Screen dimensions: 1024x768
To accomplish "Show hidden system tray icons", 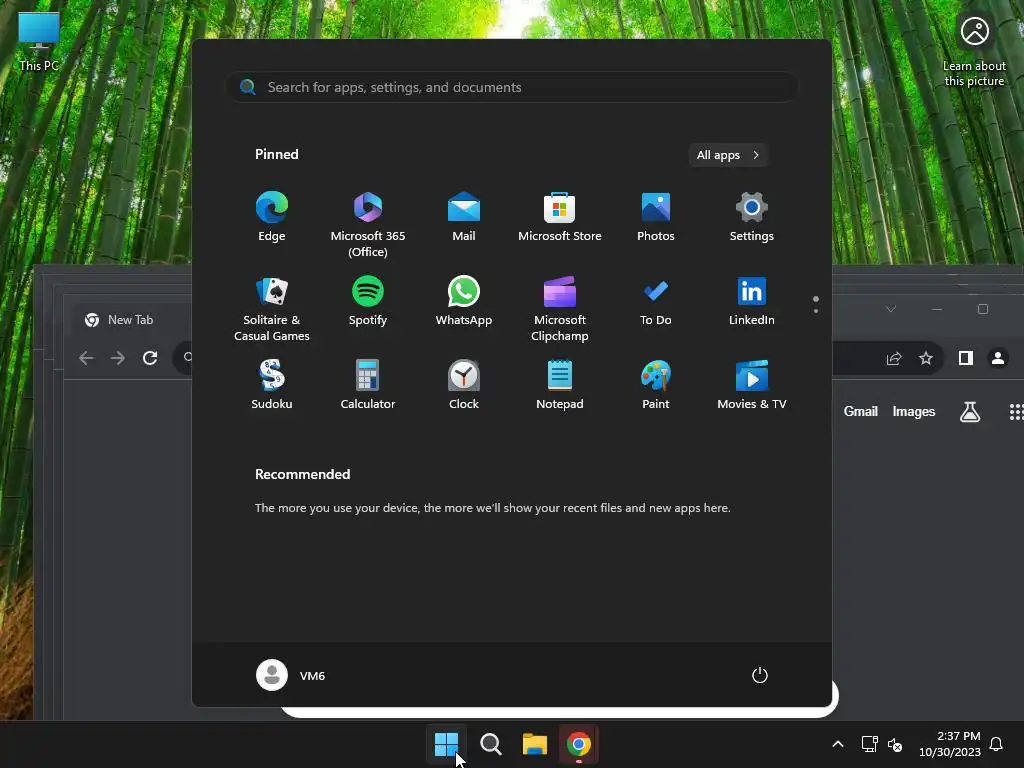I will click(838, 744).
